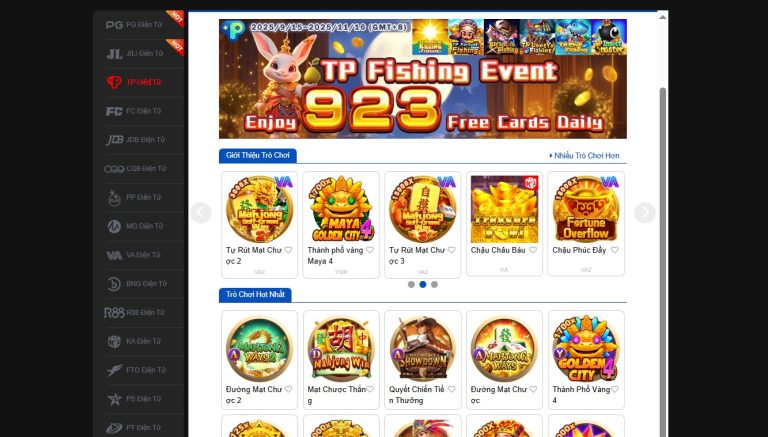The image size is (768, 437).
Task: Show next games with right carousel arrow
Action: 645,213
